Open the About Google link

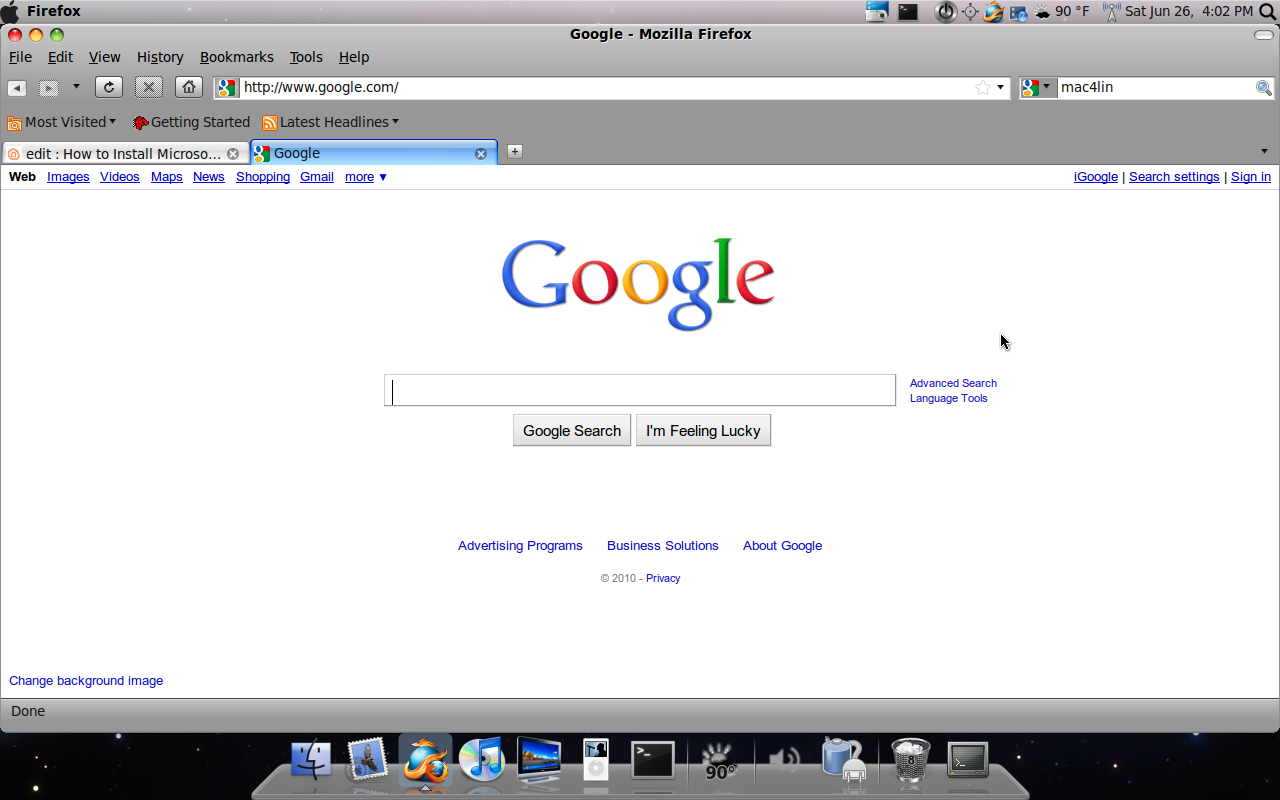pyautogui.click(x=782, y=546)
